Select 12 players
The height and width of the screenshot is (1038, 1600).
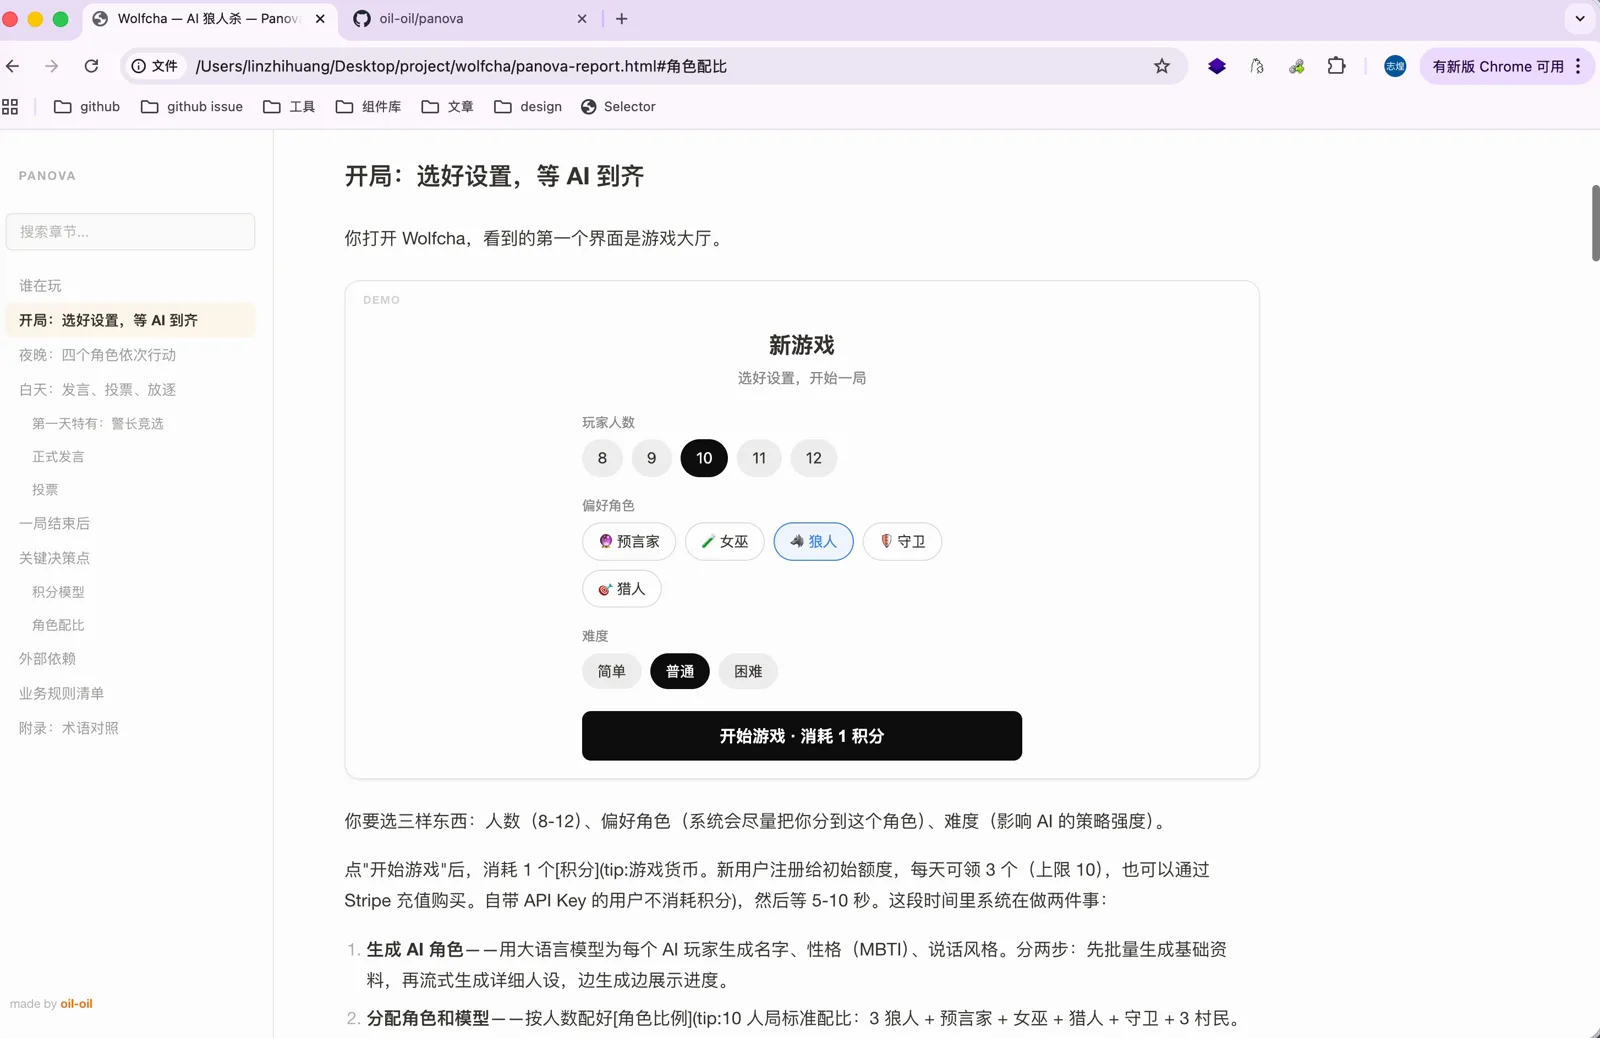click(x=814, y=458)
